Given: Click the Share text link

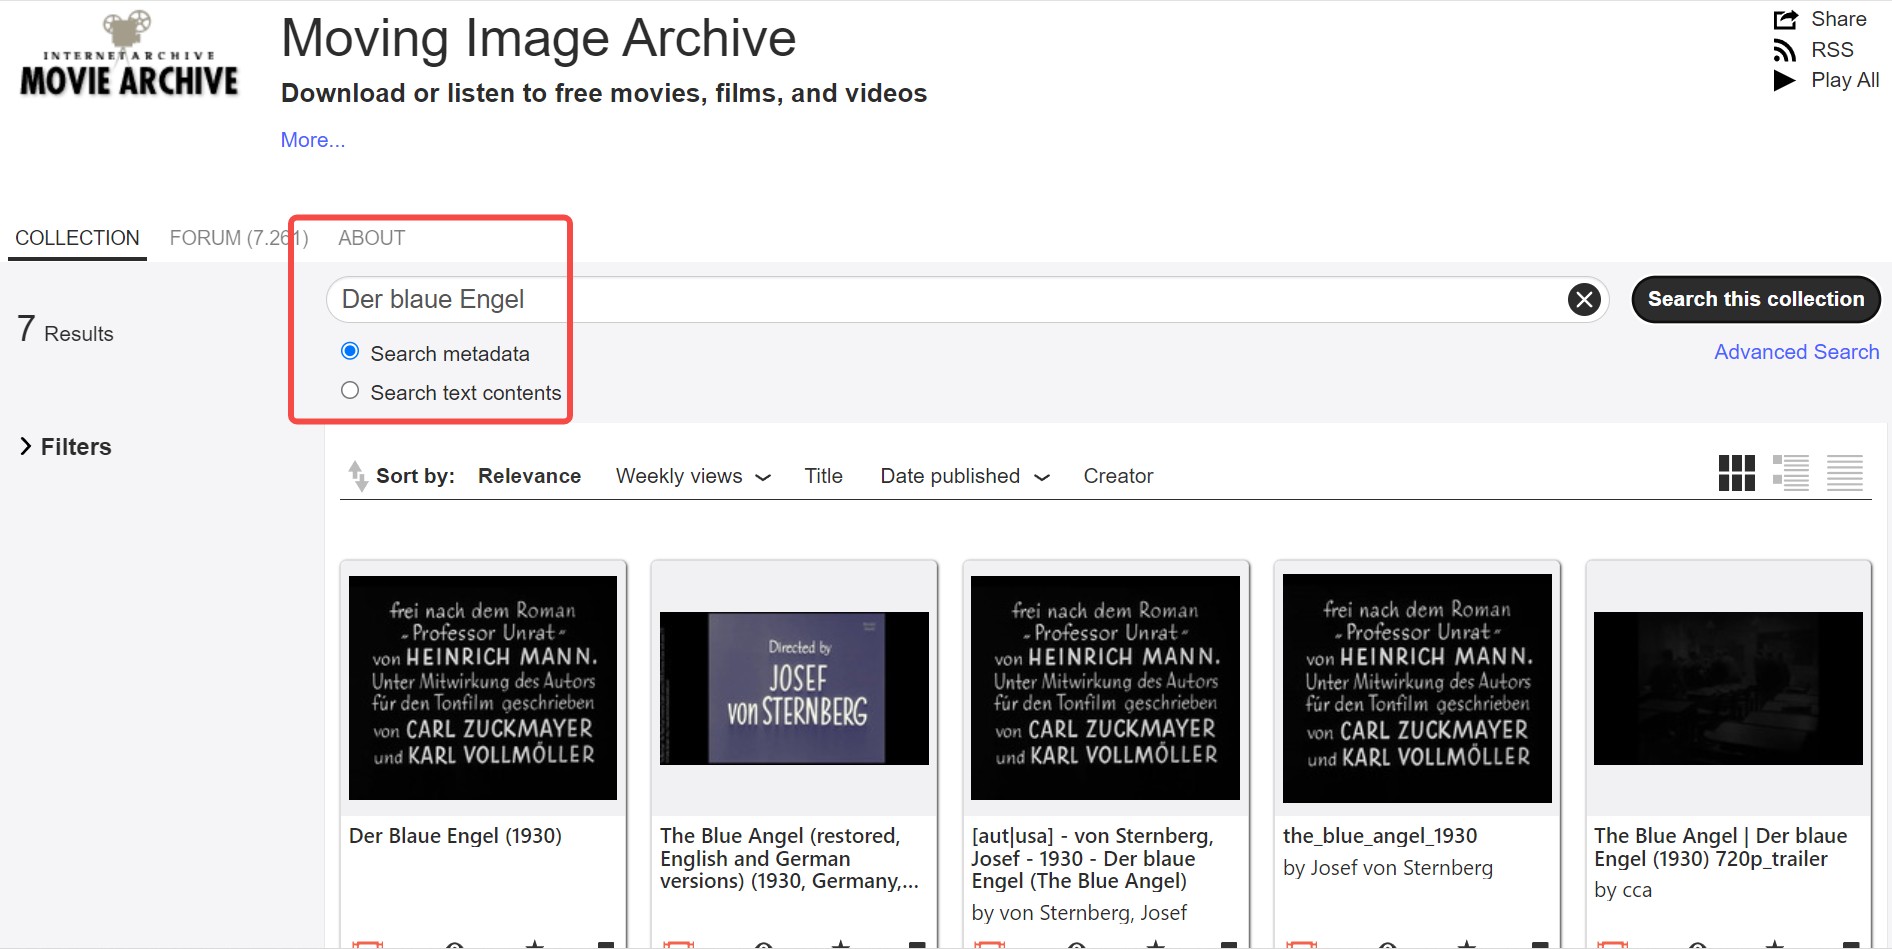Looking at the screenshot, I should click(1838, 19).
